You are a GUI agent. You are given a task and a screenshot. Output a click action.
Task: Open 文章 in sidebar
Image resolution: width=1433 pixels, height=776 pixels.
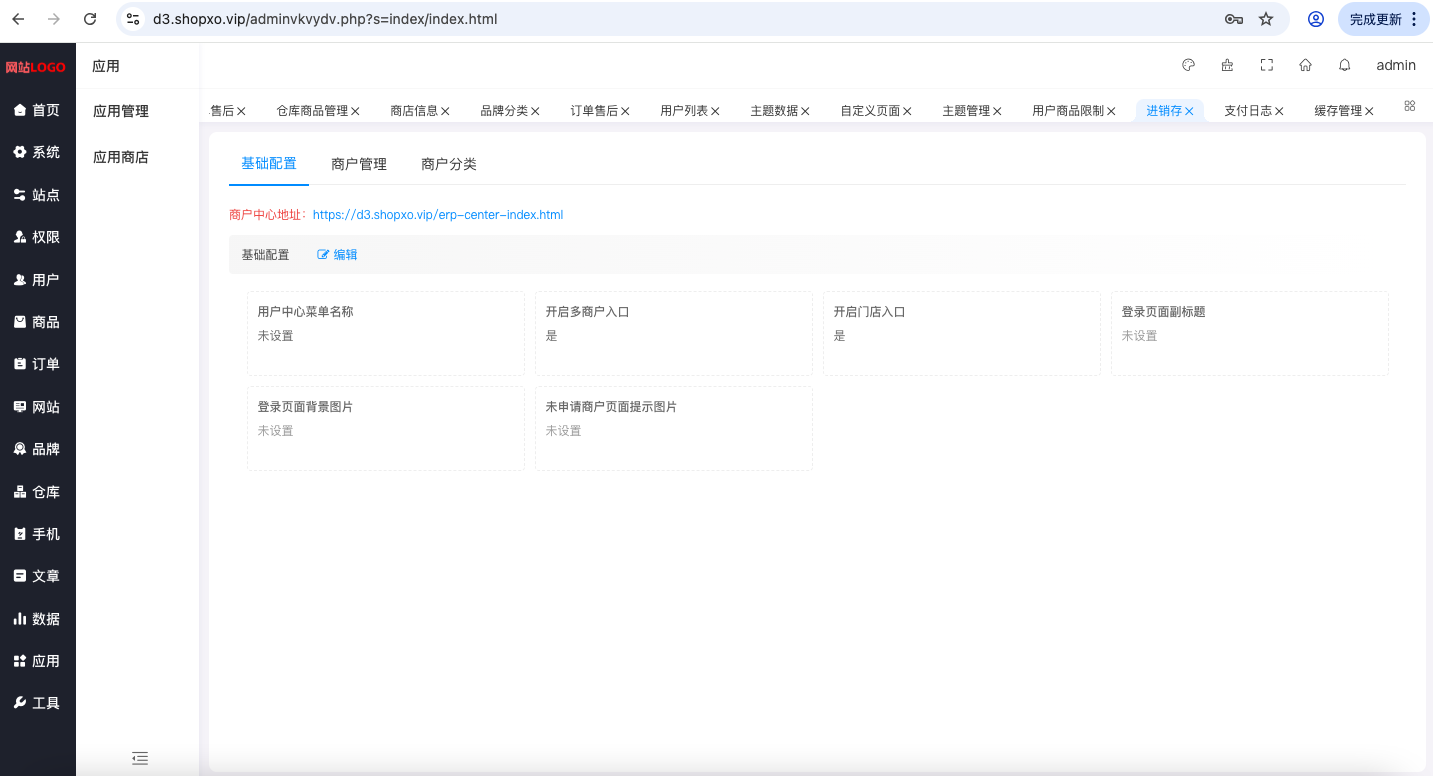(x=38, y=576)
